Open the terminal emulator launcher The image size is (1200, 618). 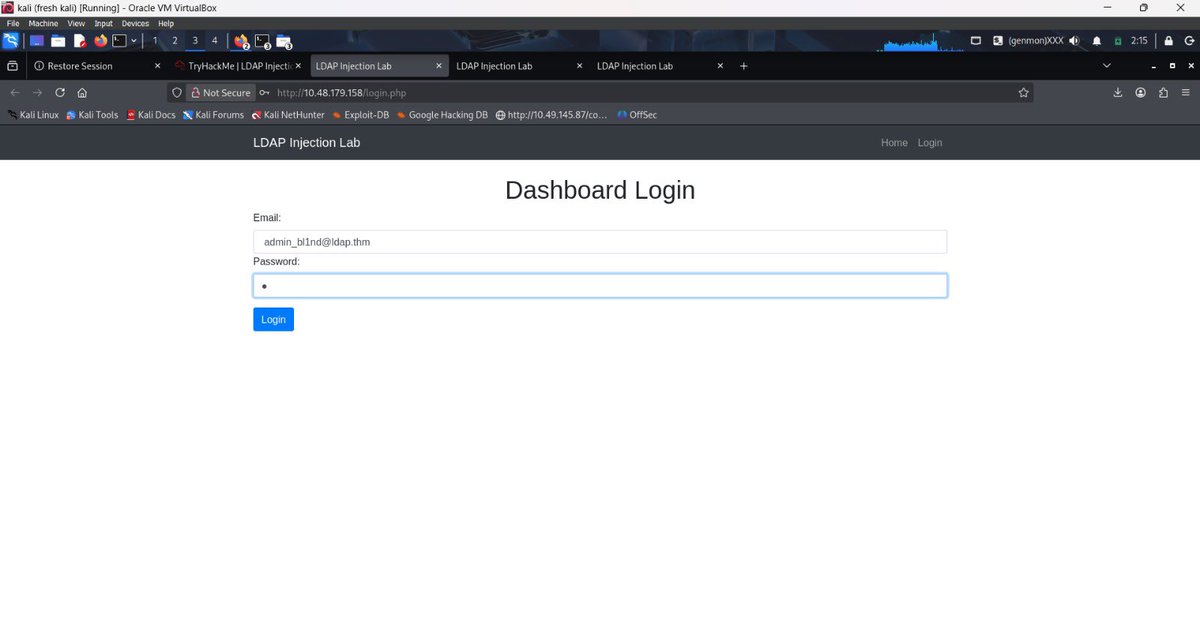tap(120, 41)
